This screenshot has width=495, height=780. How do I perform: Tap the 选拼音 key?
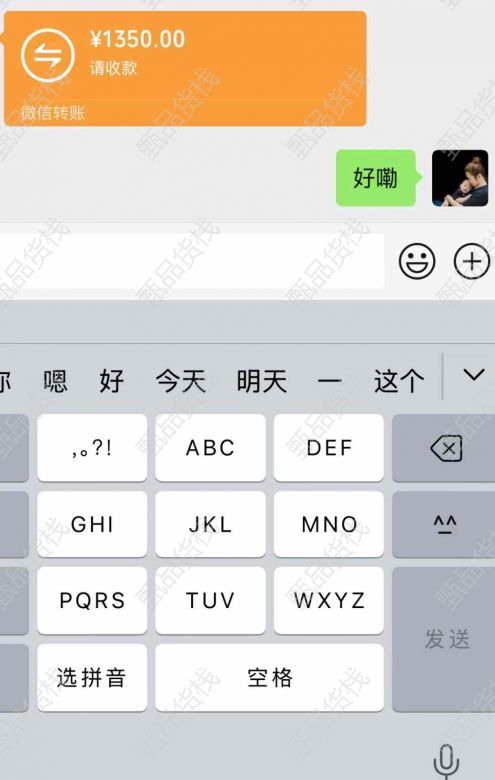[x=92, y=678]
